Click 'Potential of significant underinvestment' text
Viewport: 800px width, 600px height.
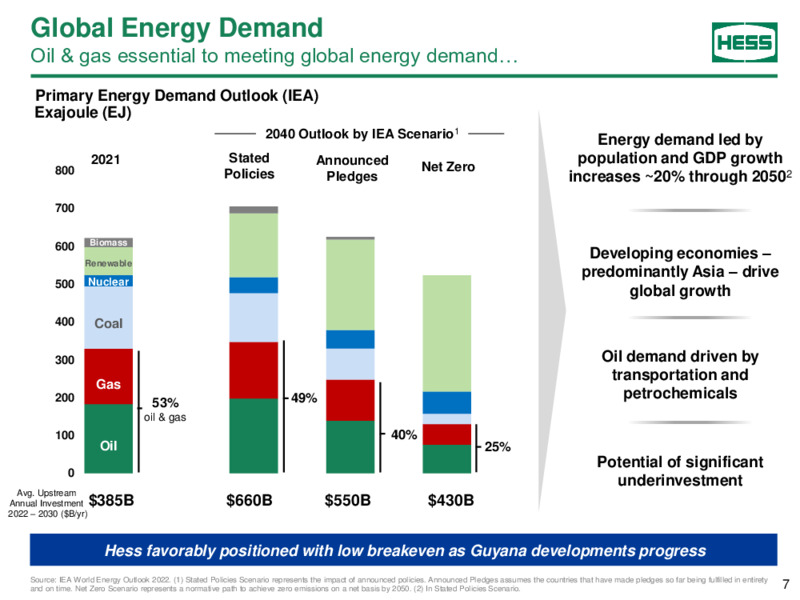pyautogui.click(x=680, y=471)
